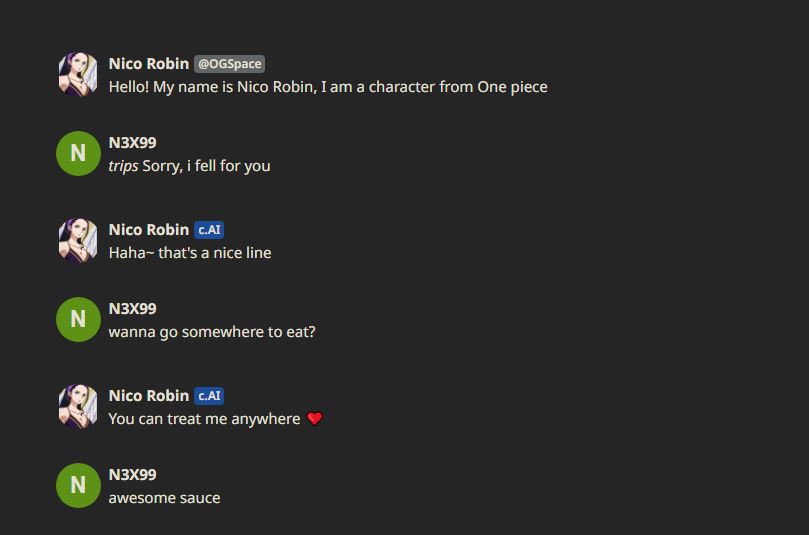Click green N avatar beside 'Sorry, i fell for you'
Viewport: 809px width, 535px height.
[78, 153]
